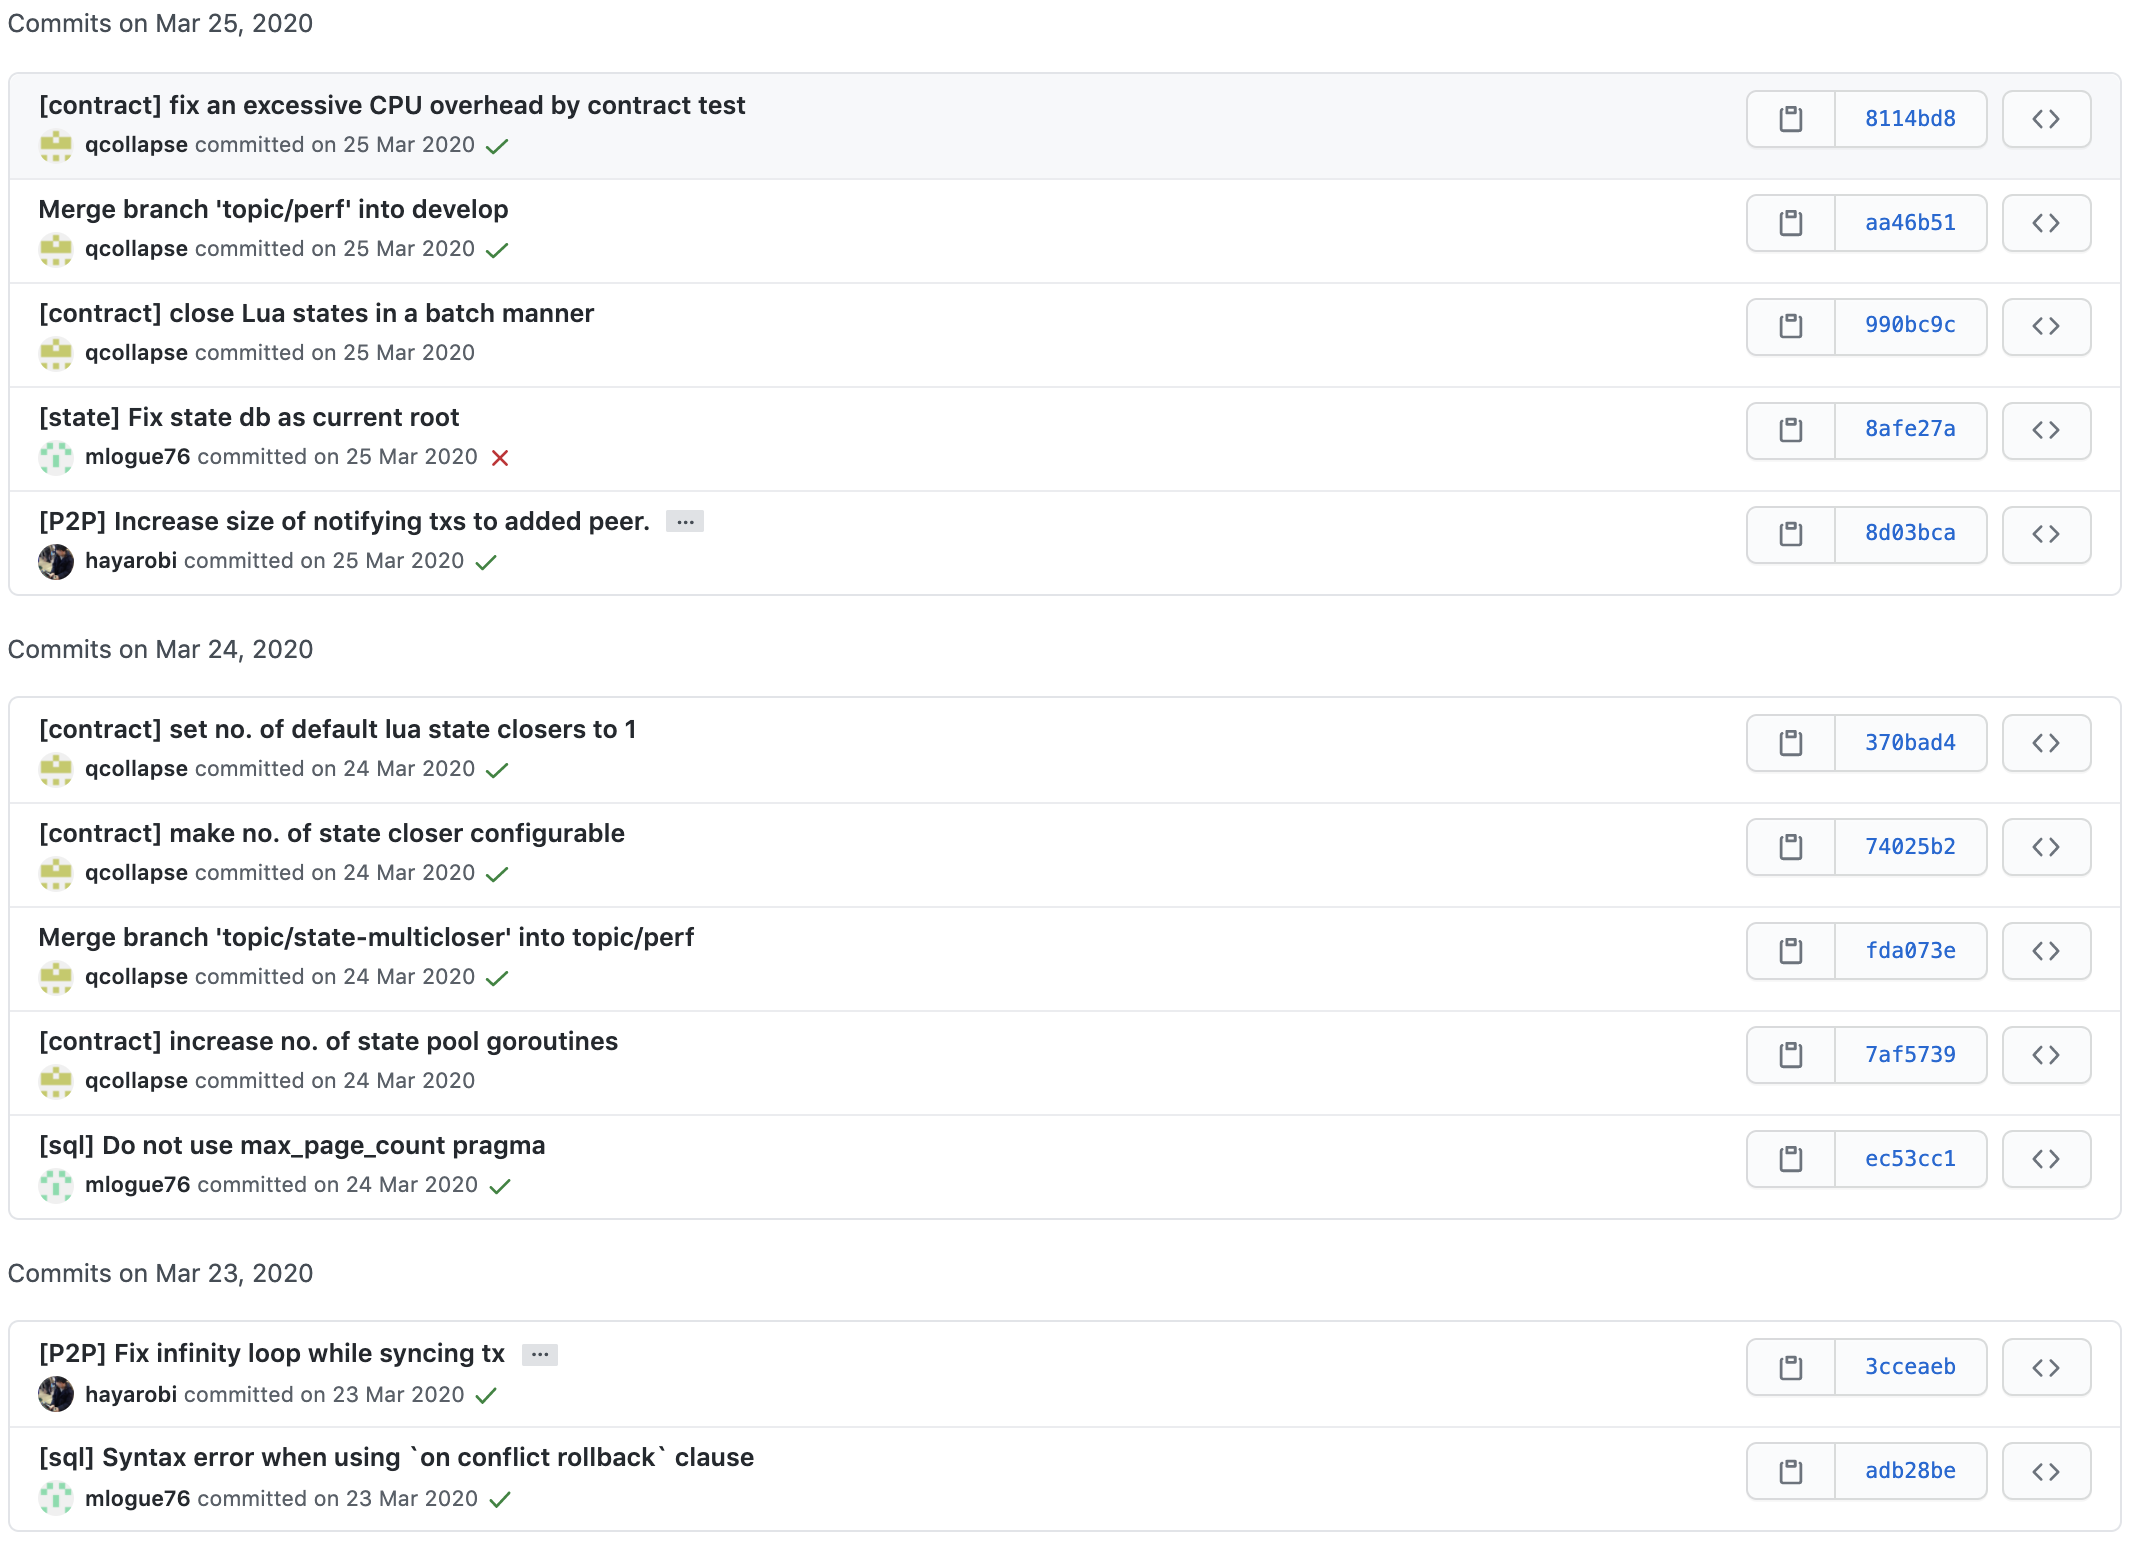Open commit 'close Lua states in a batch manner'
The image size is (2136, 1548).
tap(316, 313)
